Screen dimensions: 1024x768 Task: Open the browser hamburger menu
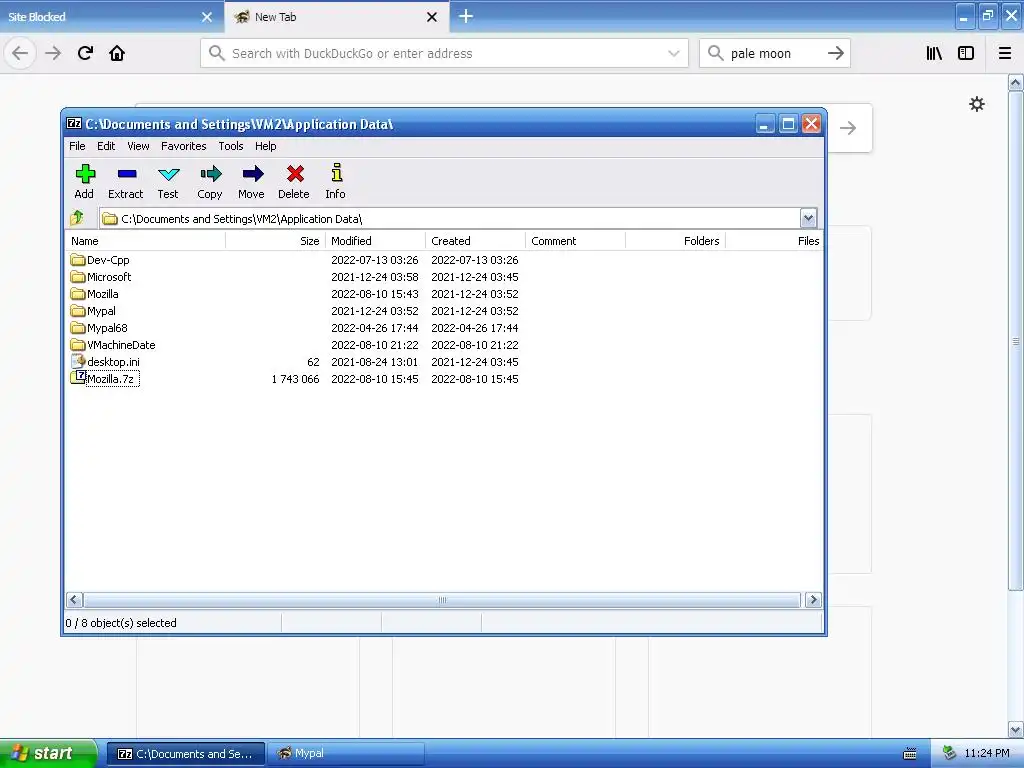[1005, 54]
